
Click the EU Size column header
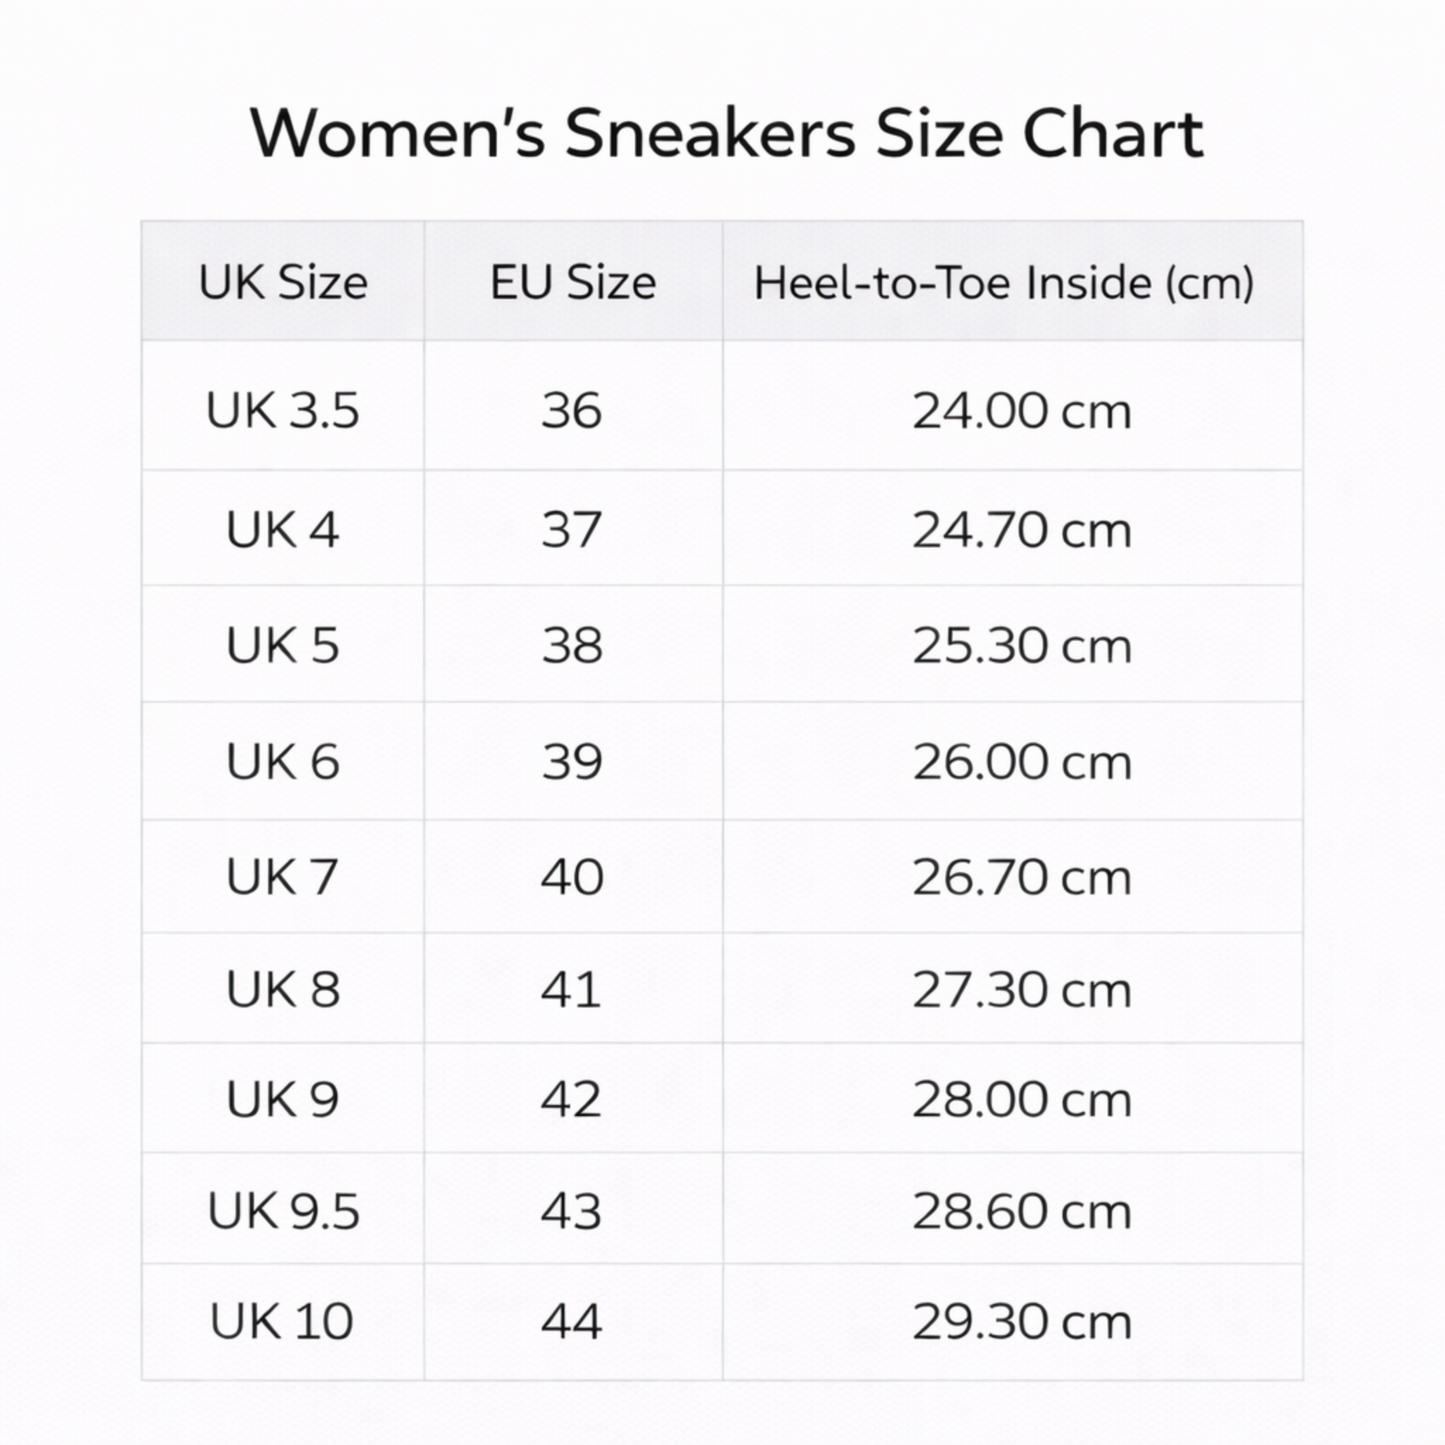point(573,282)
